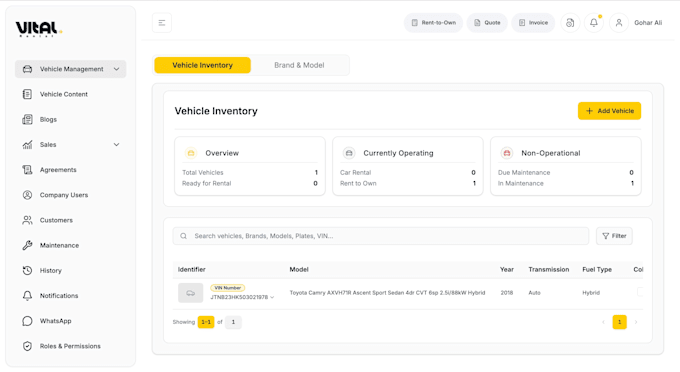The width and height of the screenshot is (680, 372).
Task: Click the Toyota Camry model text
Action: point(387,293)
